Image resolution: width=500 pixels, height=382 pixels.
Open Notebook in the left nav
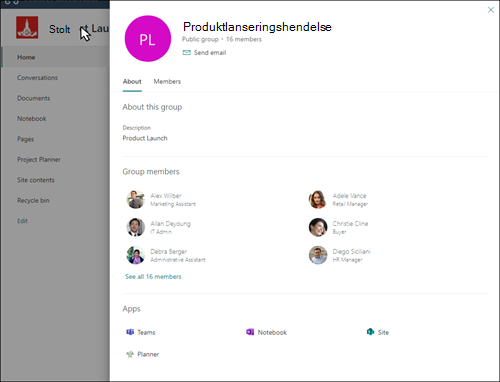(32, 119)
